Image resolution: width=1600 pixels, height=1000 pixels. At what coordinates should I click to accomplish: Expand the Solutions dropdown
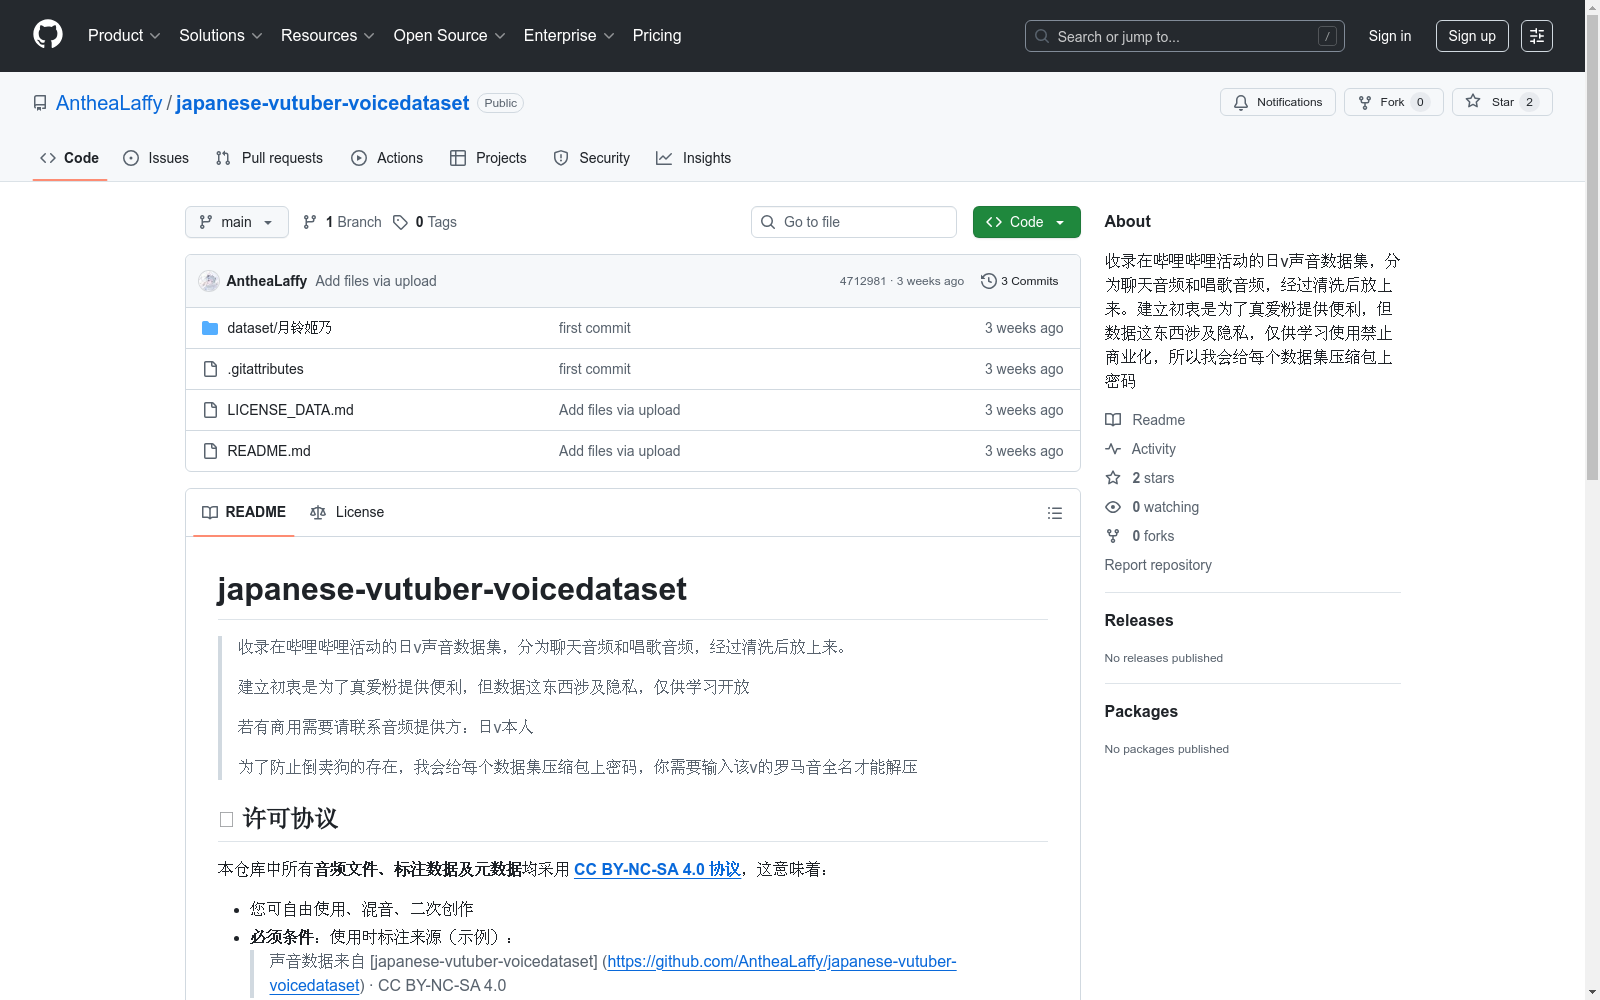tap(221, 35)
